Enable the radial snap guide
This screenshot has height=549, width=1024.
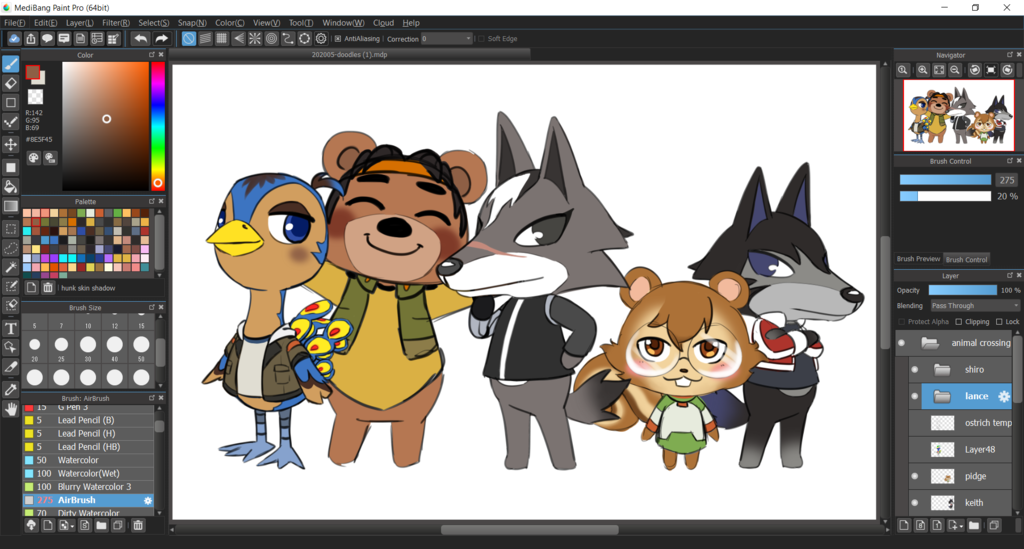[255, 39]
